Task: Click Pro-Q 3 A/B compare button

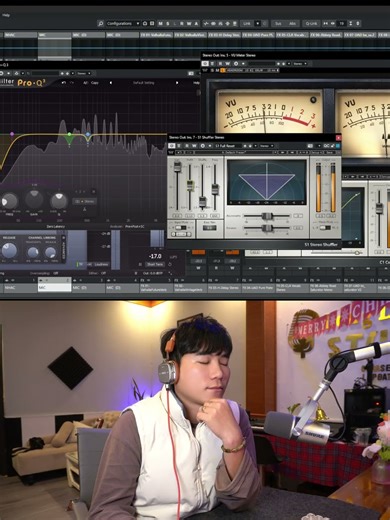Action: tap(85, 83)
